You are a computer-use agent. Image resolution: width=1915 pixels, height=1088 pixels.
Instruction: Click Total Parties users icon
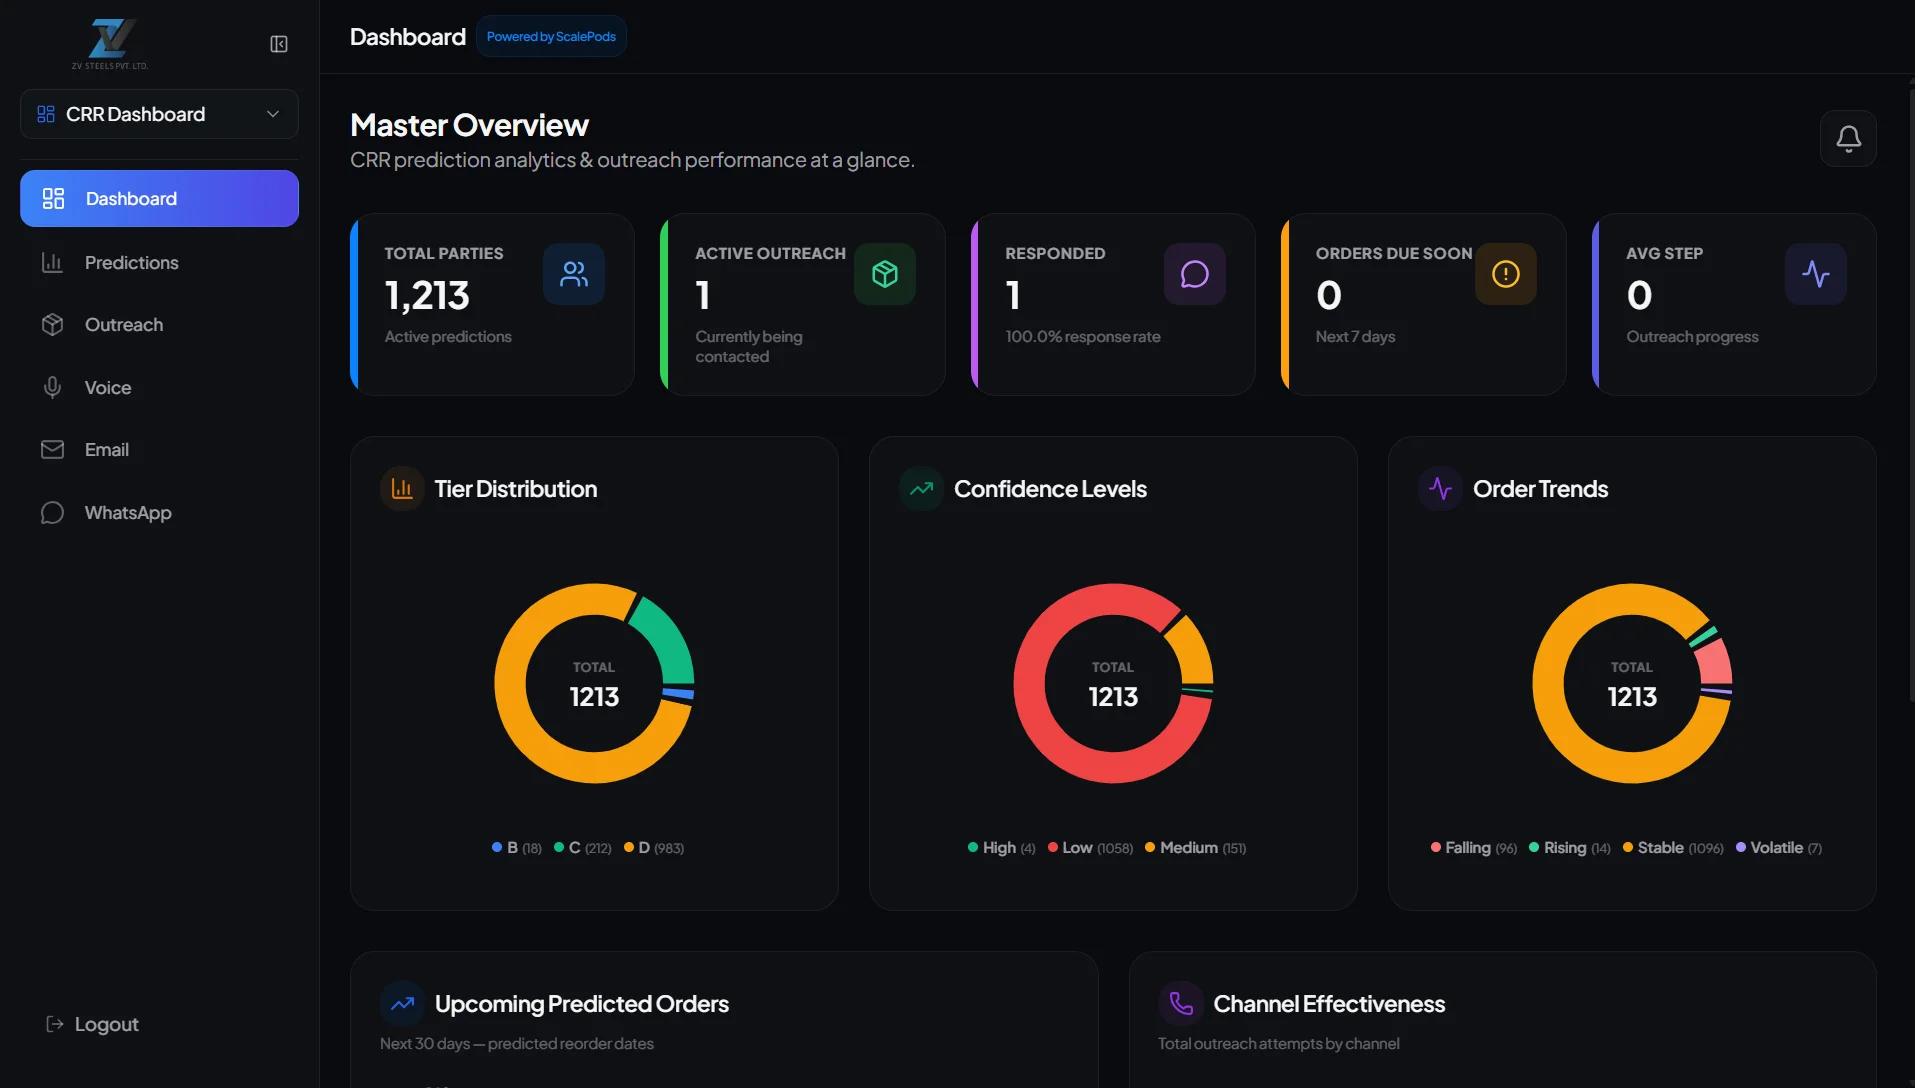coord(574,274)
